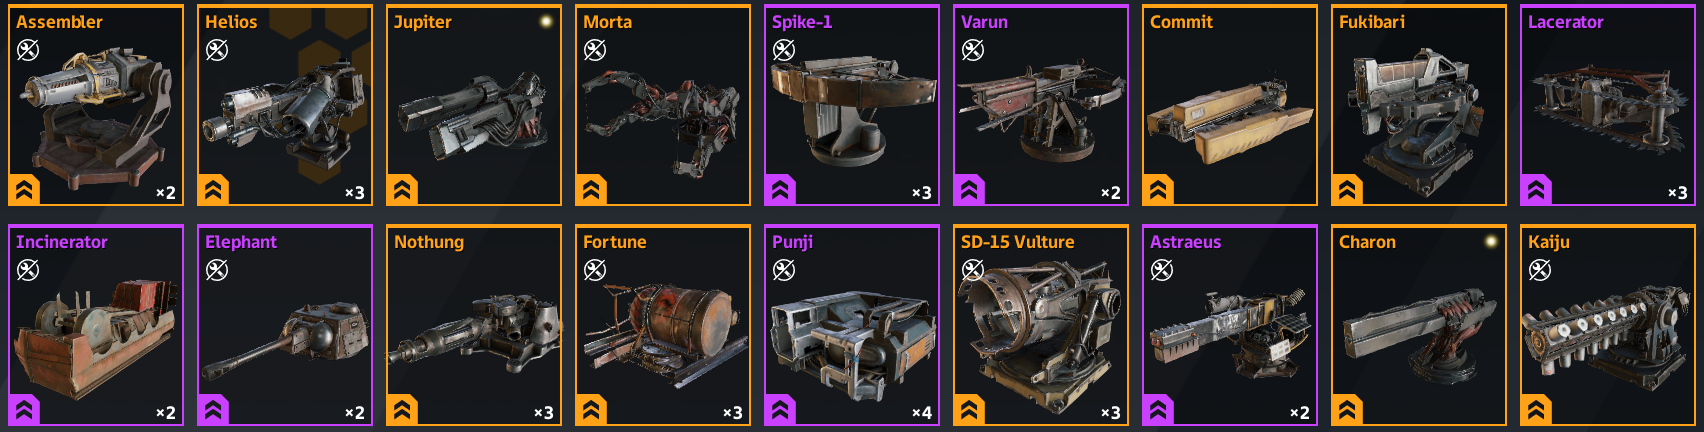Click the glowing indicator dot on Charon card

coord(1491,241)
